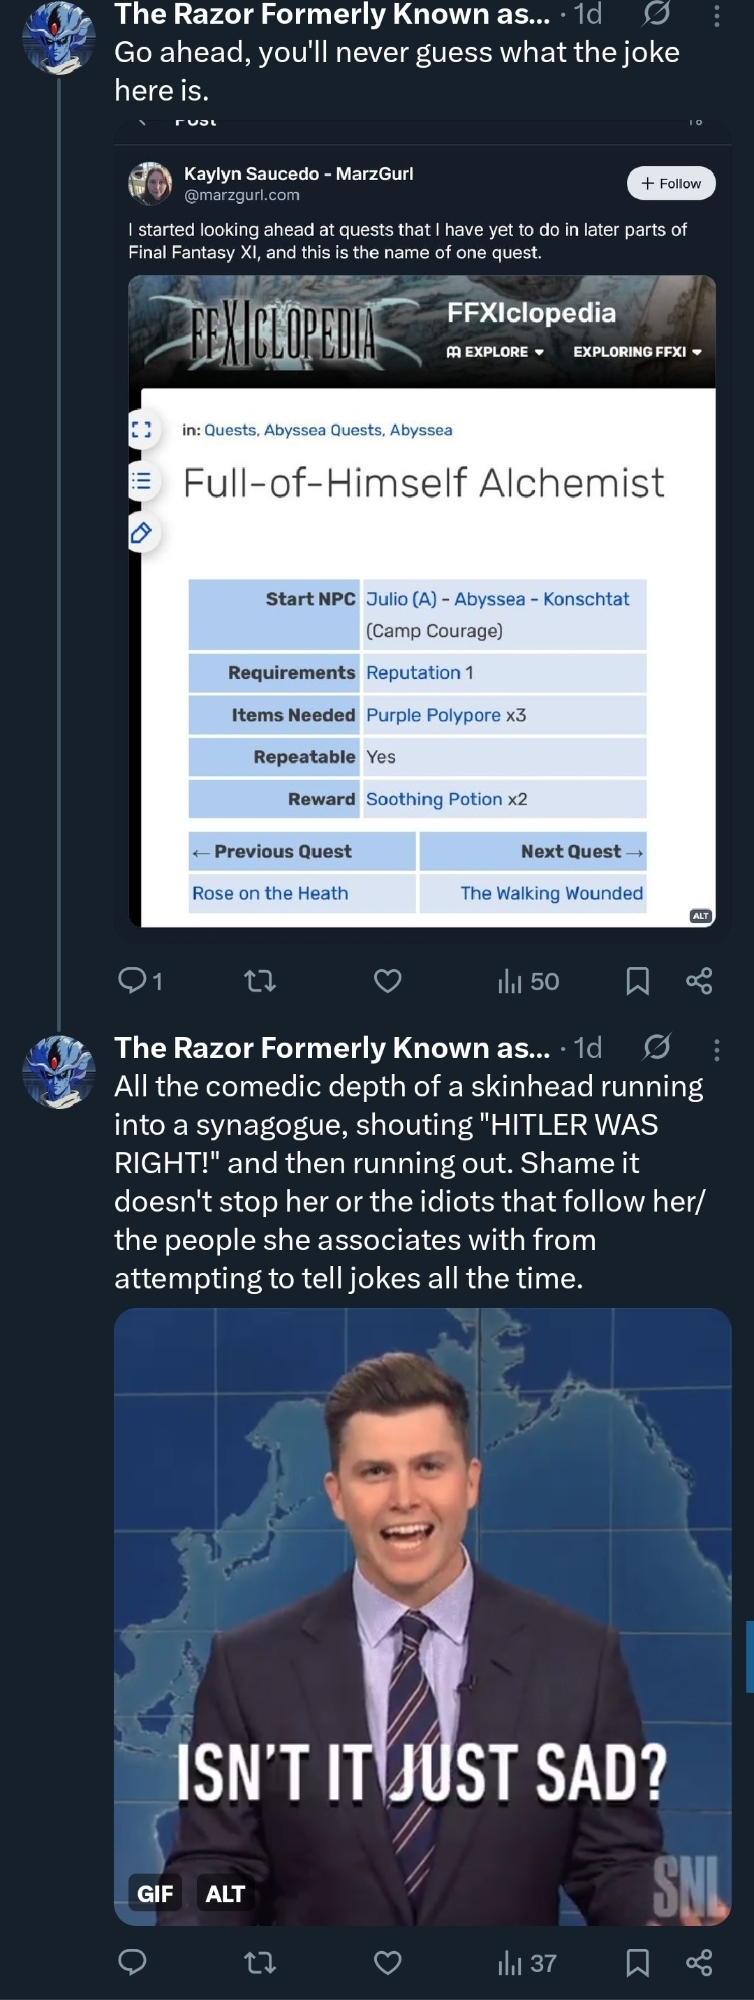This screenshot has width=754, height=2000.
Task: Reply to the second post
Action: (133, 1963)
